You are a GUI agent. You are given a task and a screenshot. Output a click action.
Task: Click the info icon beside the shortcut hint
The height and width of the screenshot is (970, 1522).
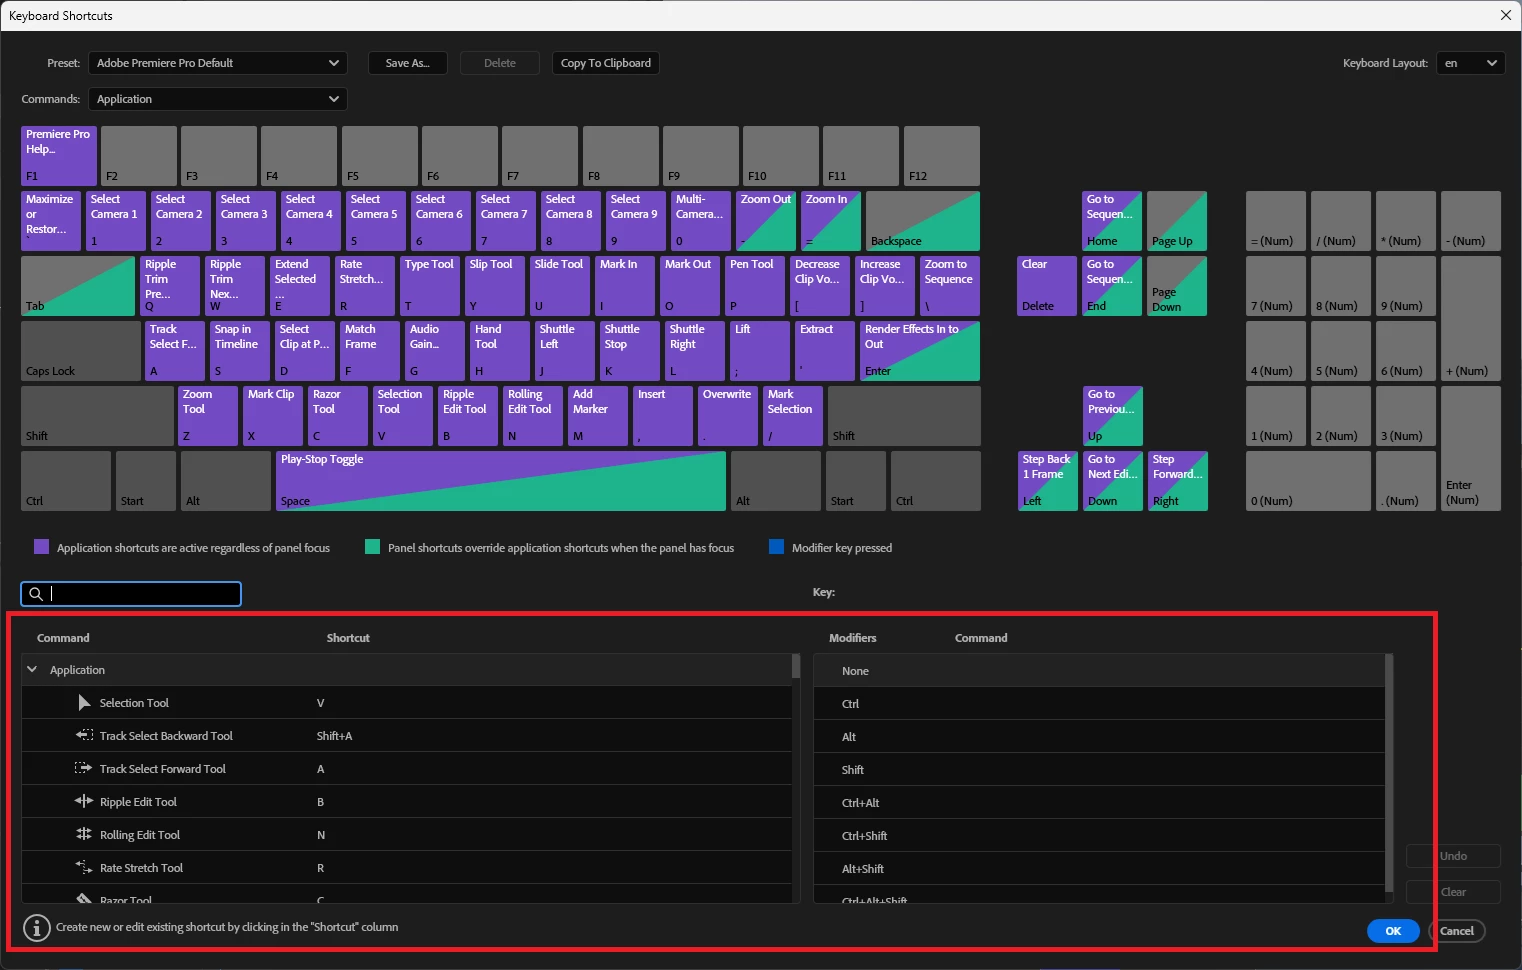(37, 928)
